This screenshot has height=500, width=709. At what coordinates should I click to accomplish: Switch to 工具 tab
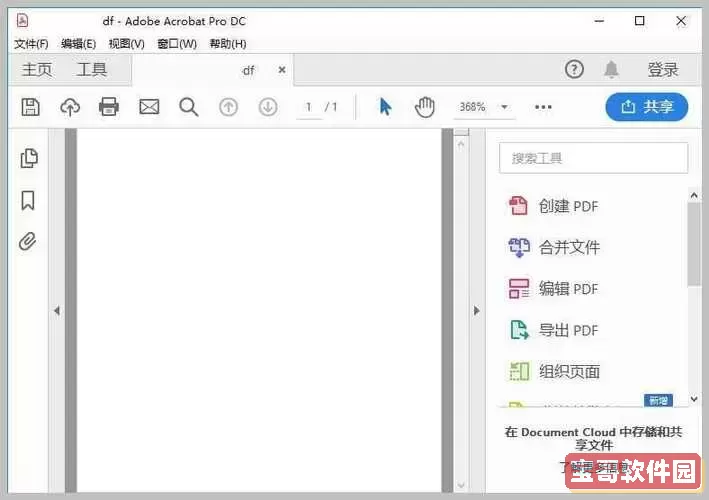[x=92, y=70]
